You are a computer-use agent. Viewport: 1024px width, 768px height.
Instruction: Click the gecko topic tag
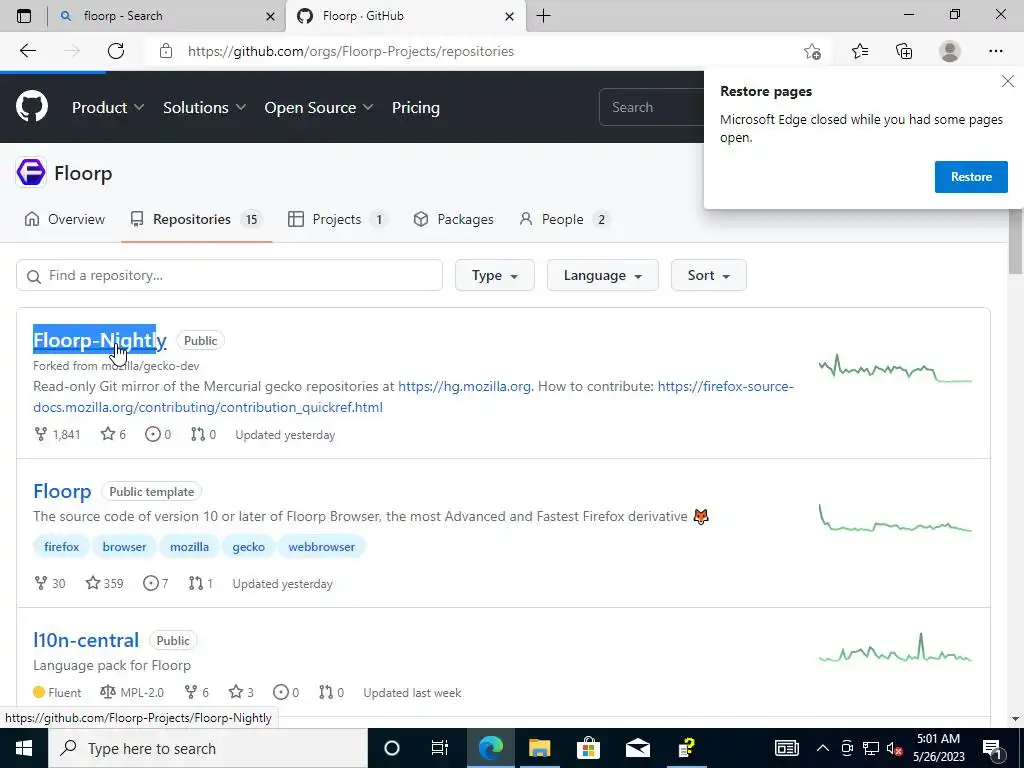tap(249, 547)
